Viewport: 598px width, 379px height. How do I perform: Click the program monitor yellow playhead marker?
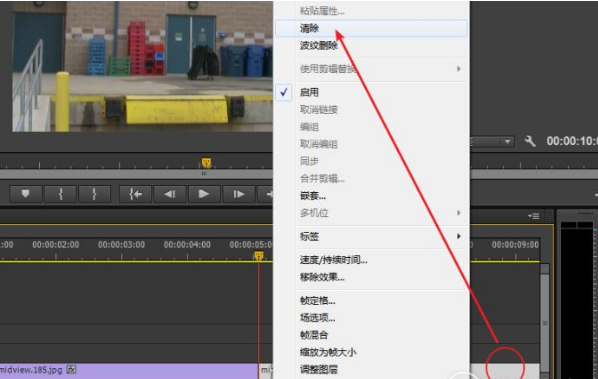click(206, 163)
